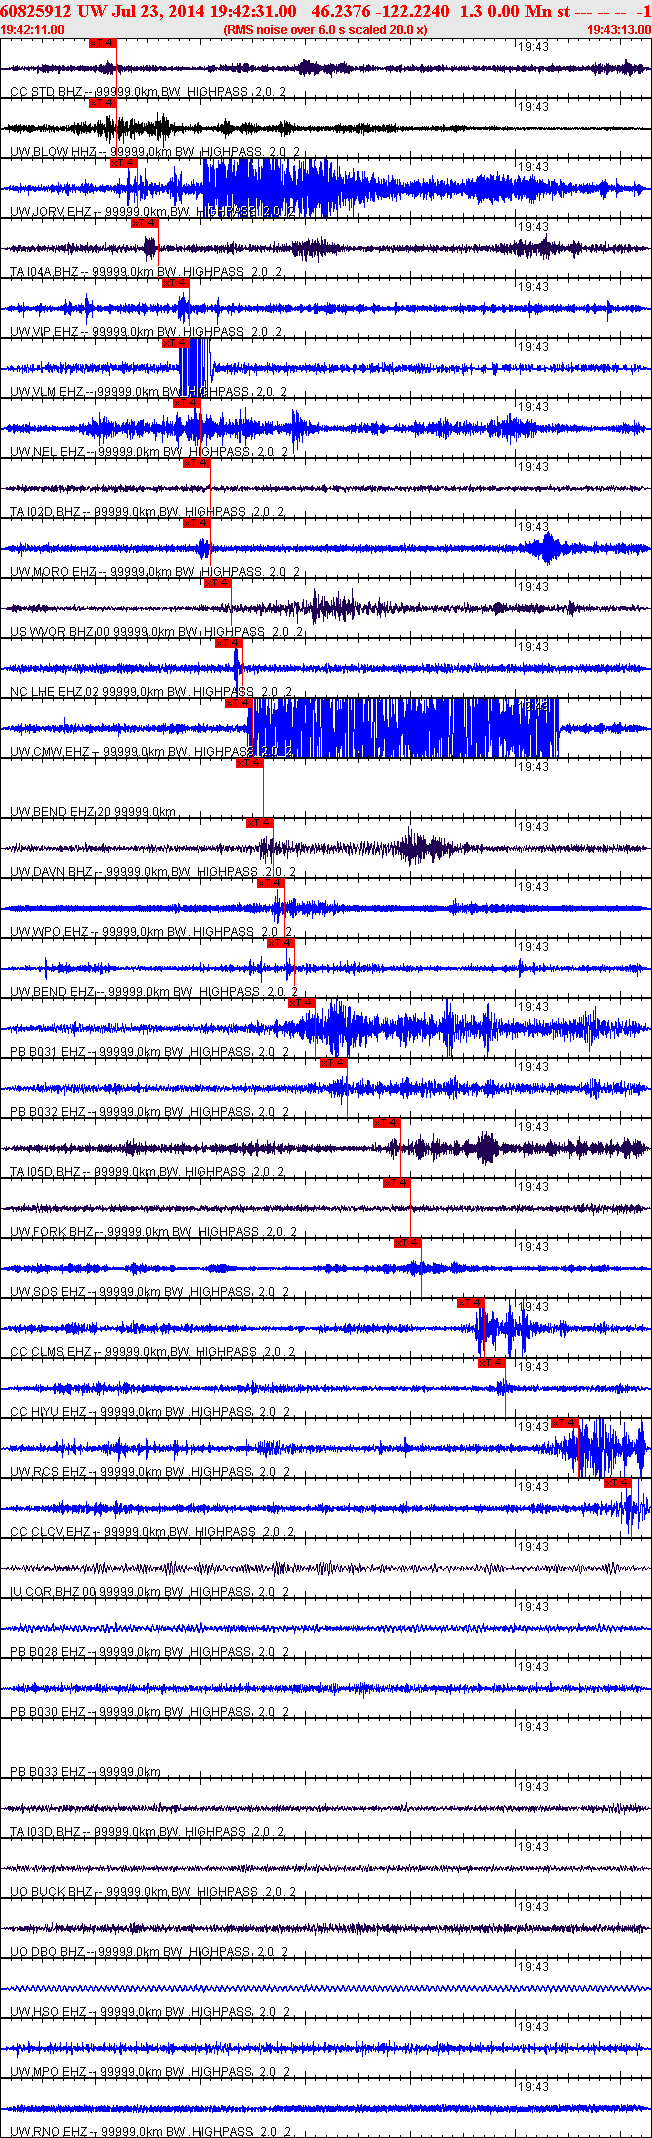This screenshot has width=652, height=2138.
Task: Click the end time label 19:43:13.00
Action: point(619,30)
